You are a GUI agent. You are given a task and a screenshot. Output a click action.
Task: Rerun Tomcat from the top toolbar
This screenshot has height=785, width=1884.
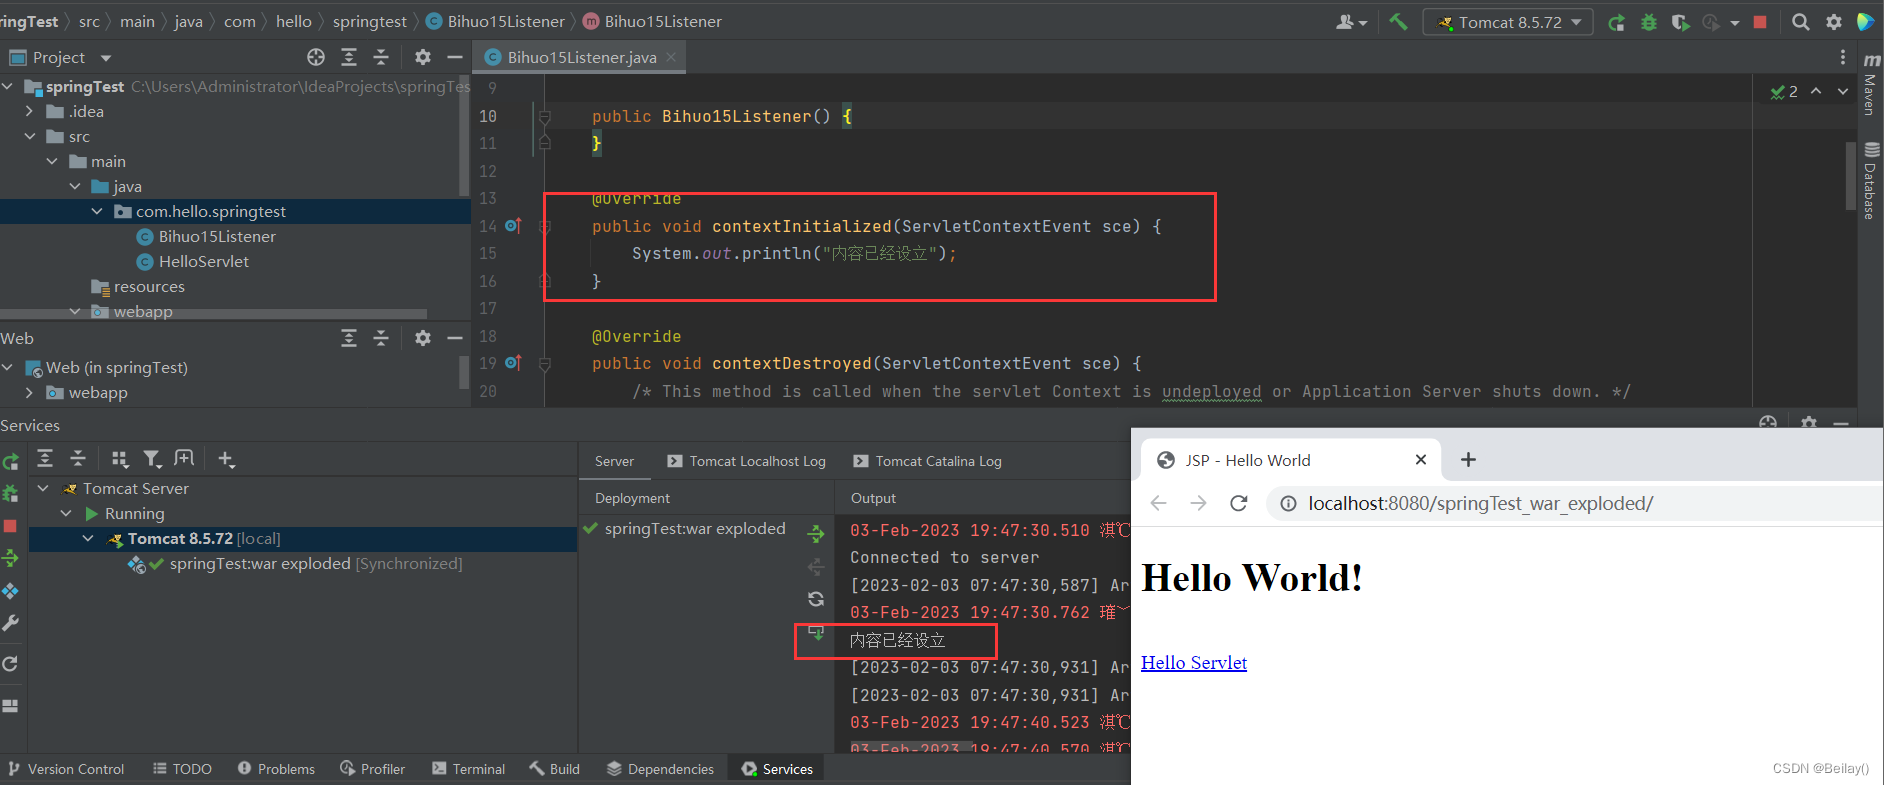1616,22
